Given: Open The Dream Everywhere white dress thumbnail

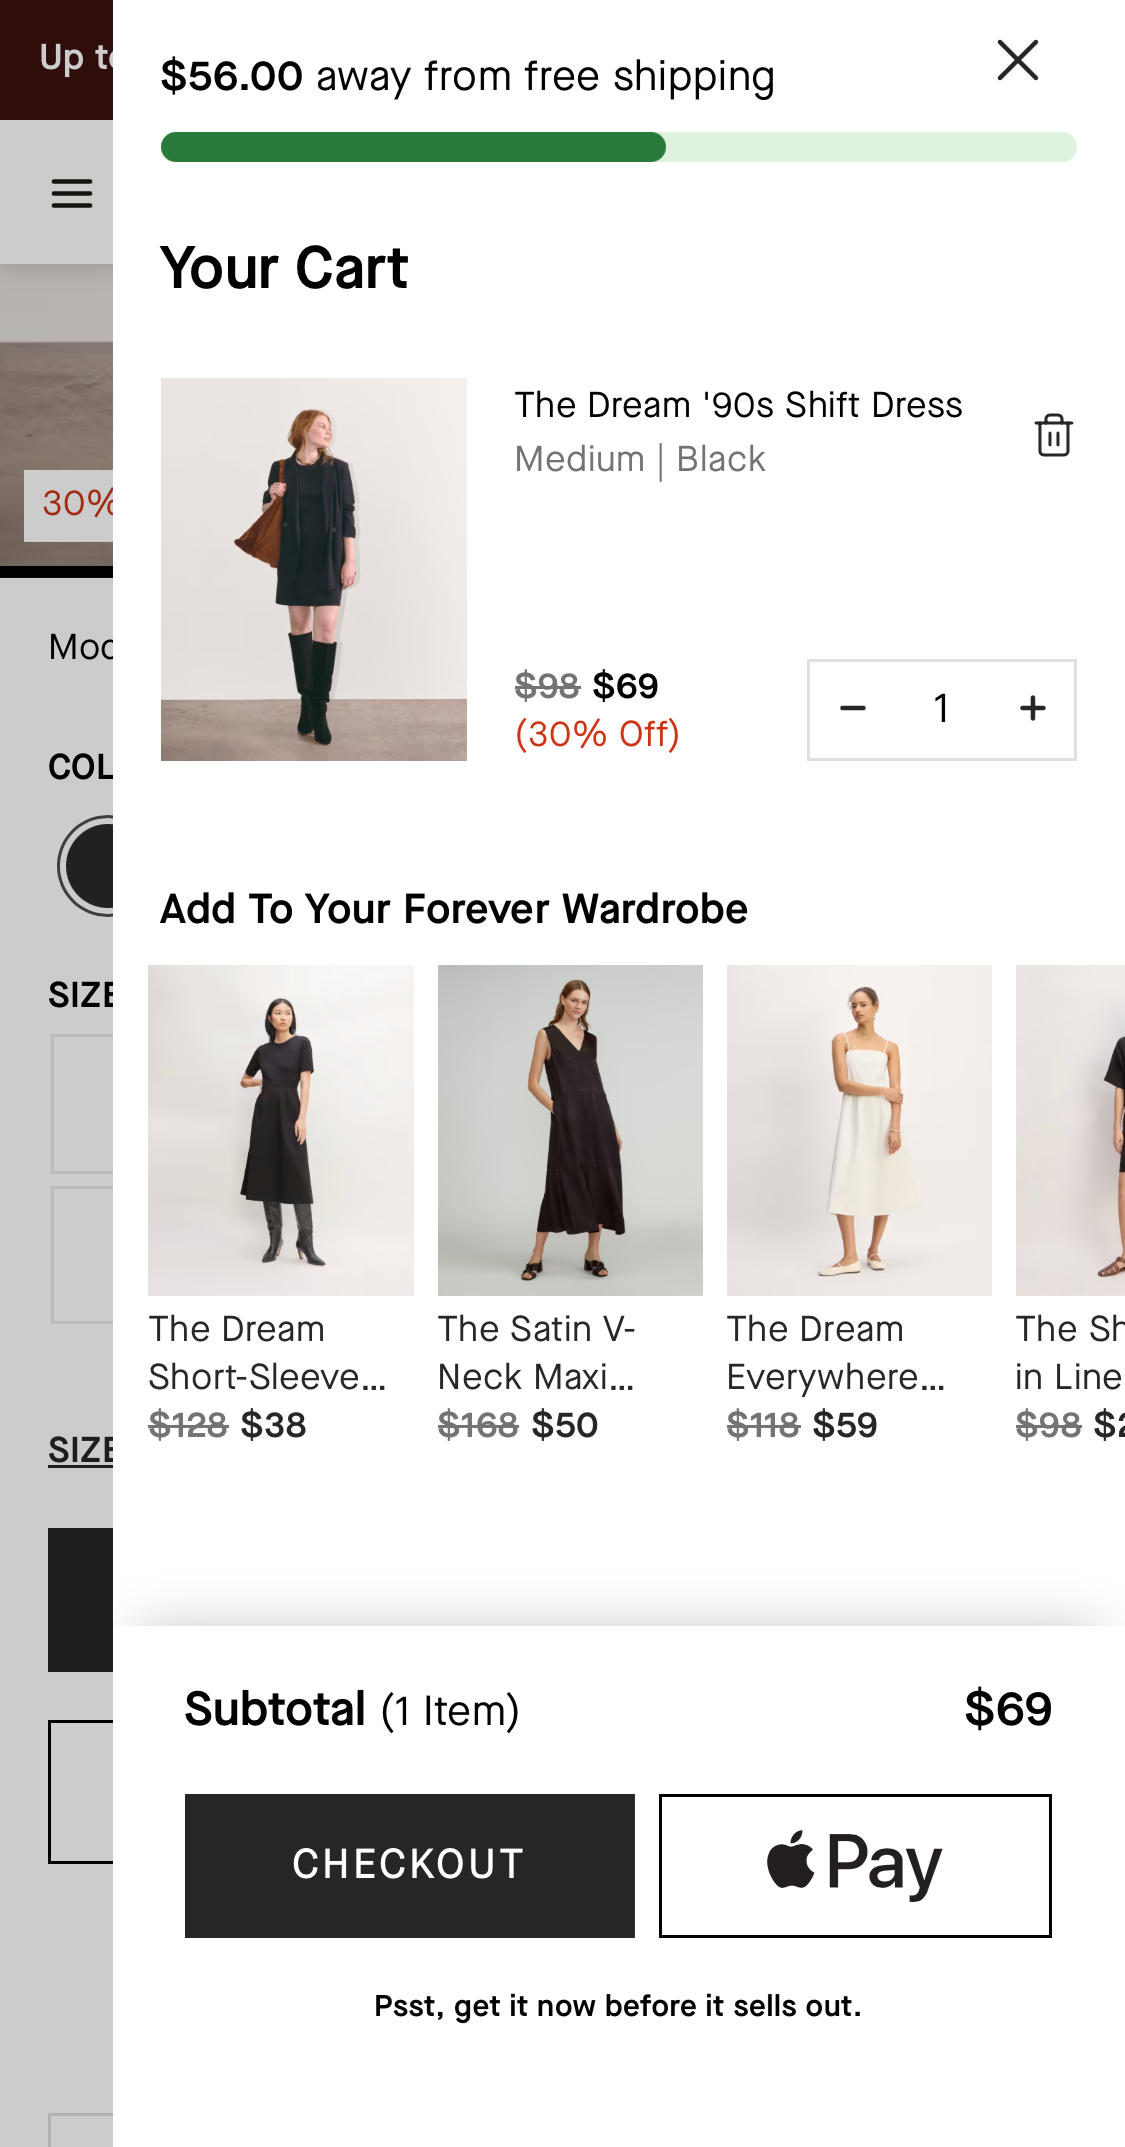Looking at the screenshot, I should coord(859,1130).
